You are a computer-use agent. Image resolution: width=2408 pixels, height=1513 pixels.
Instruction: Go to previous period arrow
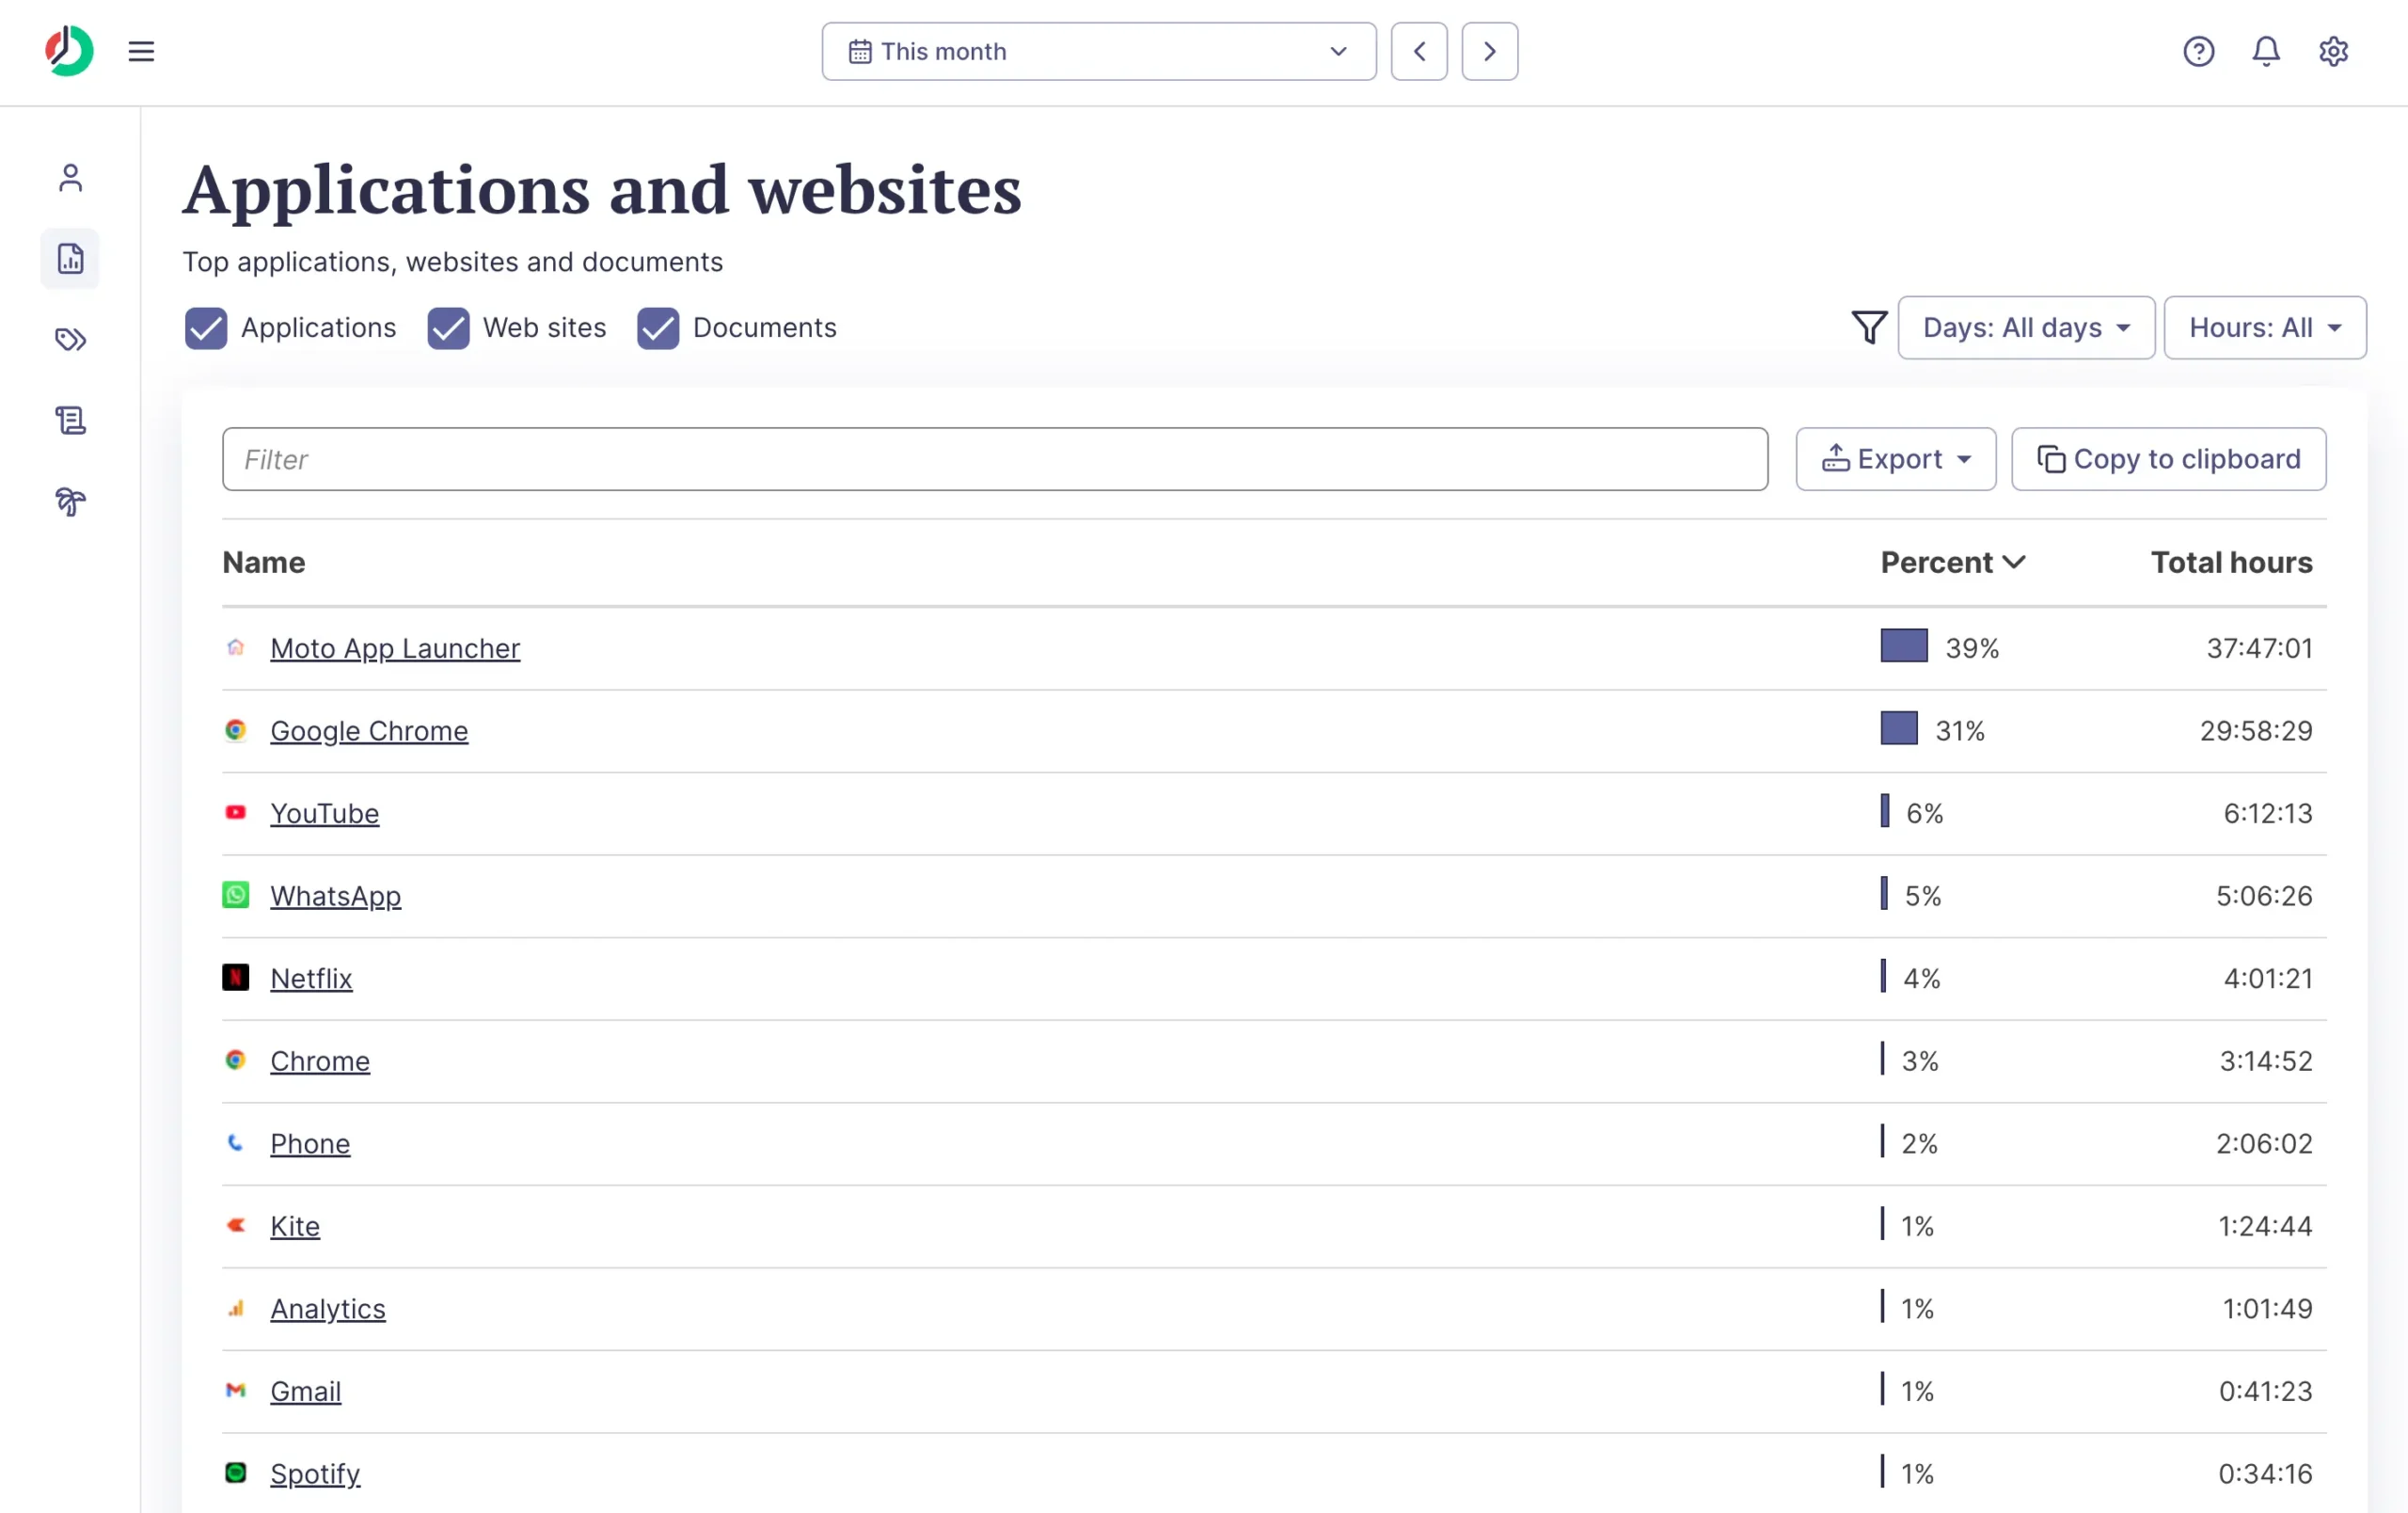[1419, 51]
